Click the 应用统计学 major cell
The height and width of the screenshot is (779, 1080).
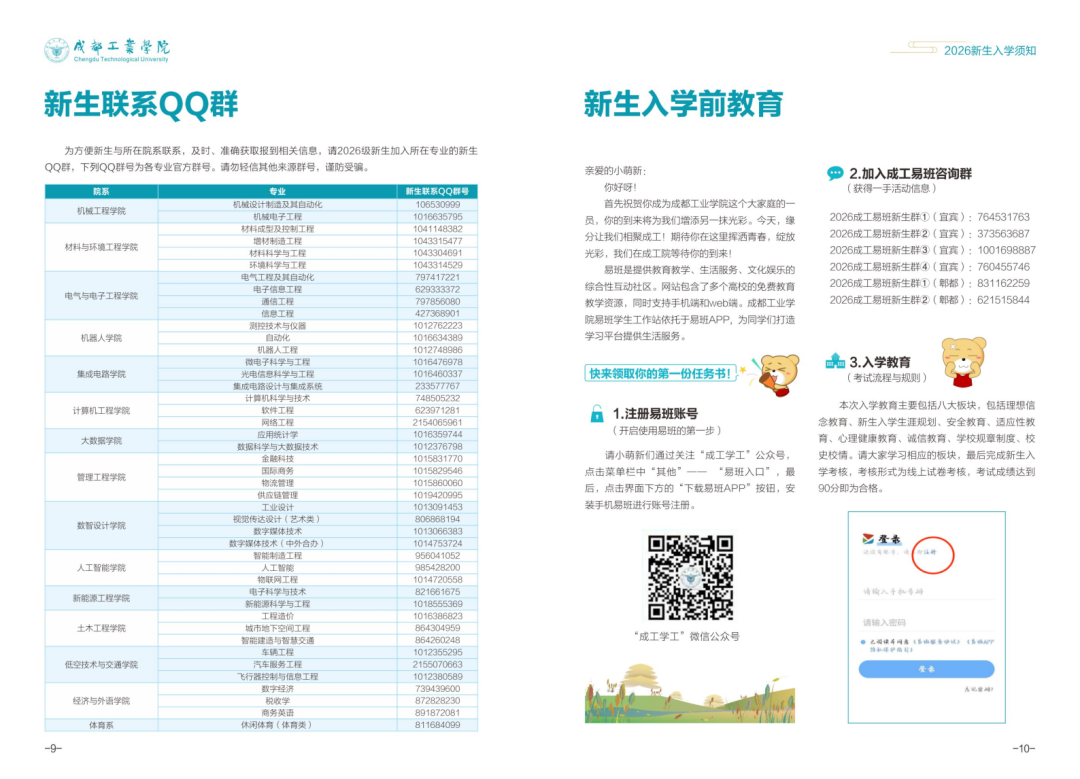278,435
